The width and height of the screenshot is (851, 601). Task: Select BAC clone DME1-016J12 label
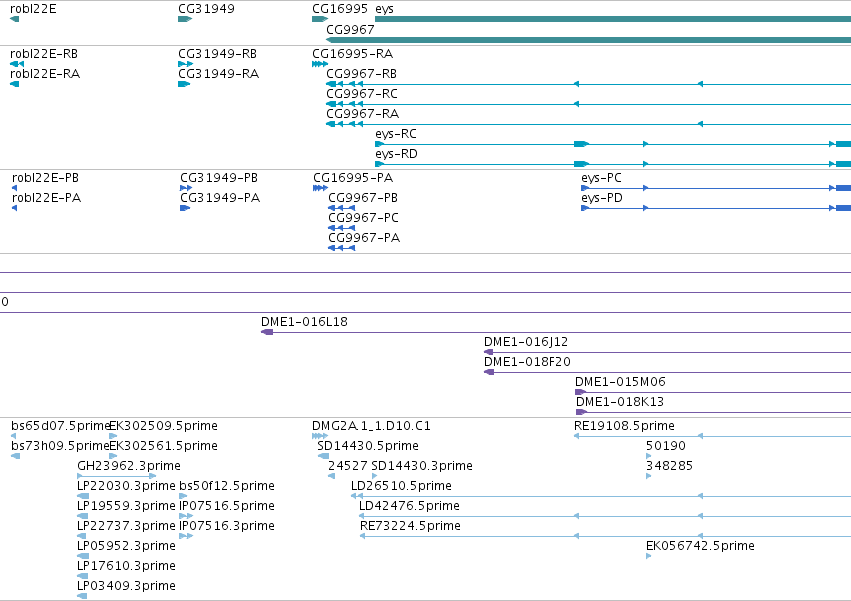(526, 342)
